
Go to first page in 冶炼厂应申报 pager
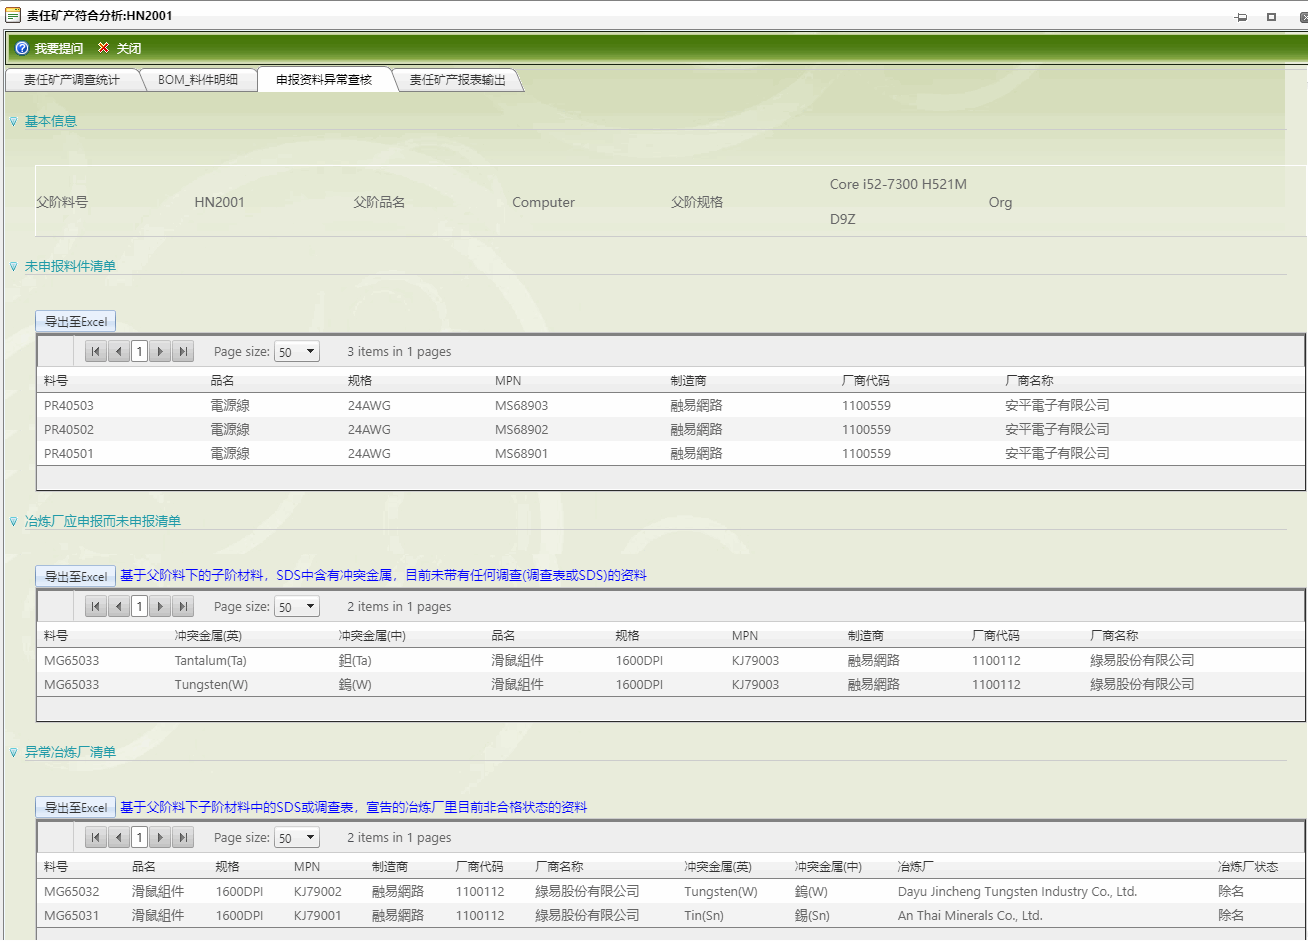point(96,606)
